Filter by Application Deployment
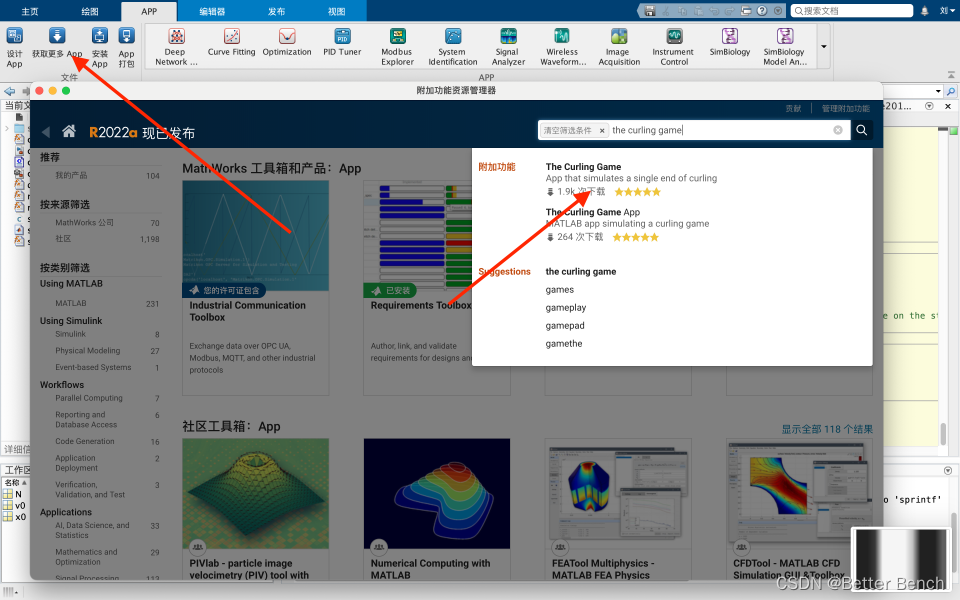Screen dimensions: 960x600 tap(76, 463)
